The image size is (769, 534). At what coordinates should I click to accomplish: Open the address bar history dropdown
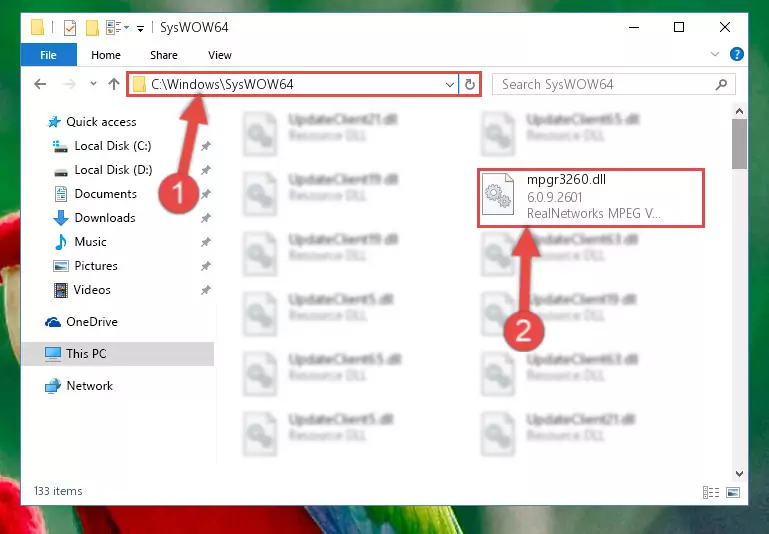point(450,85)
